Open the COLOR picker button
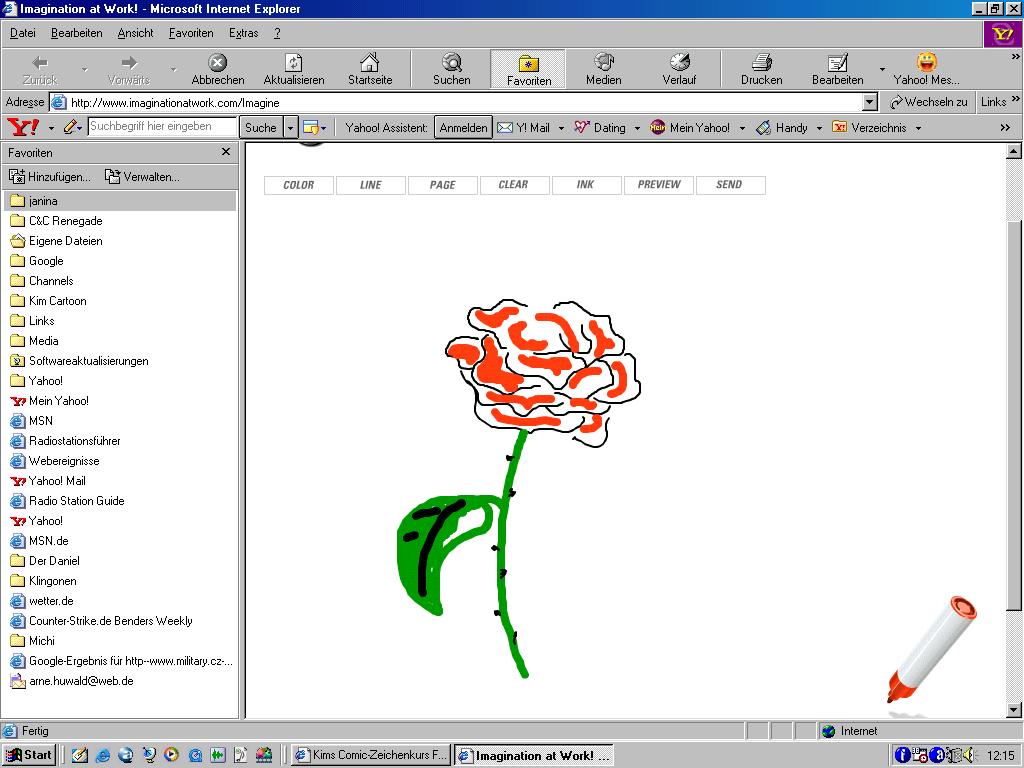Image resolution: width=1024 pixels, height=768 pixels. (298, 185)
